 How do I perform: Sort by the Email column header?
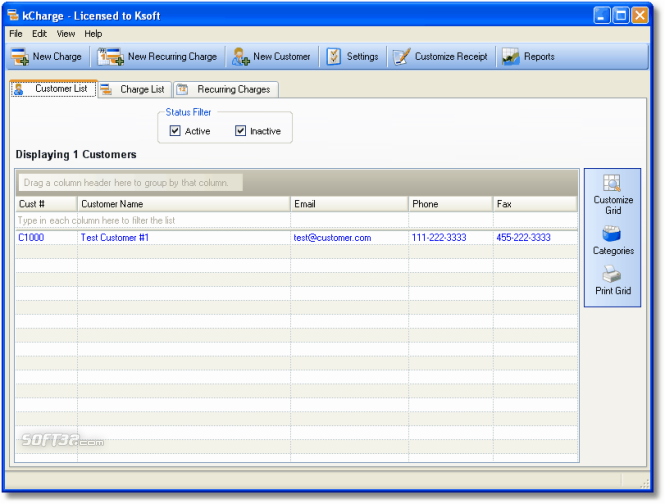point(349,204)
